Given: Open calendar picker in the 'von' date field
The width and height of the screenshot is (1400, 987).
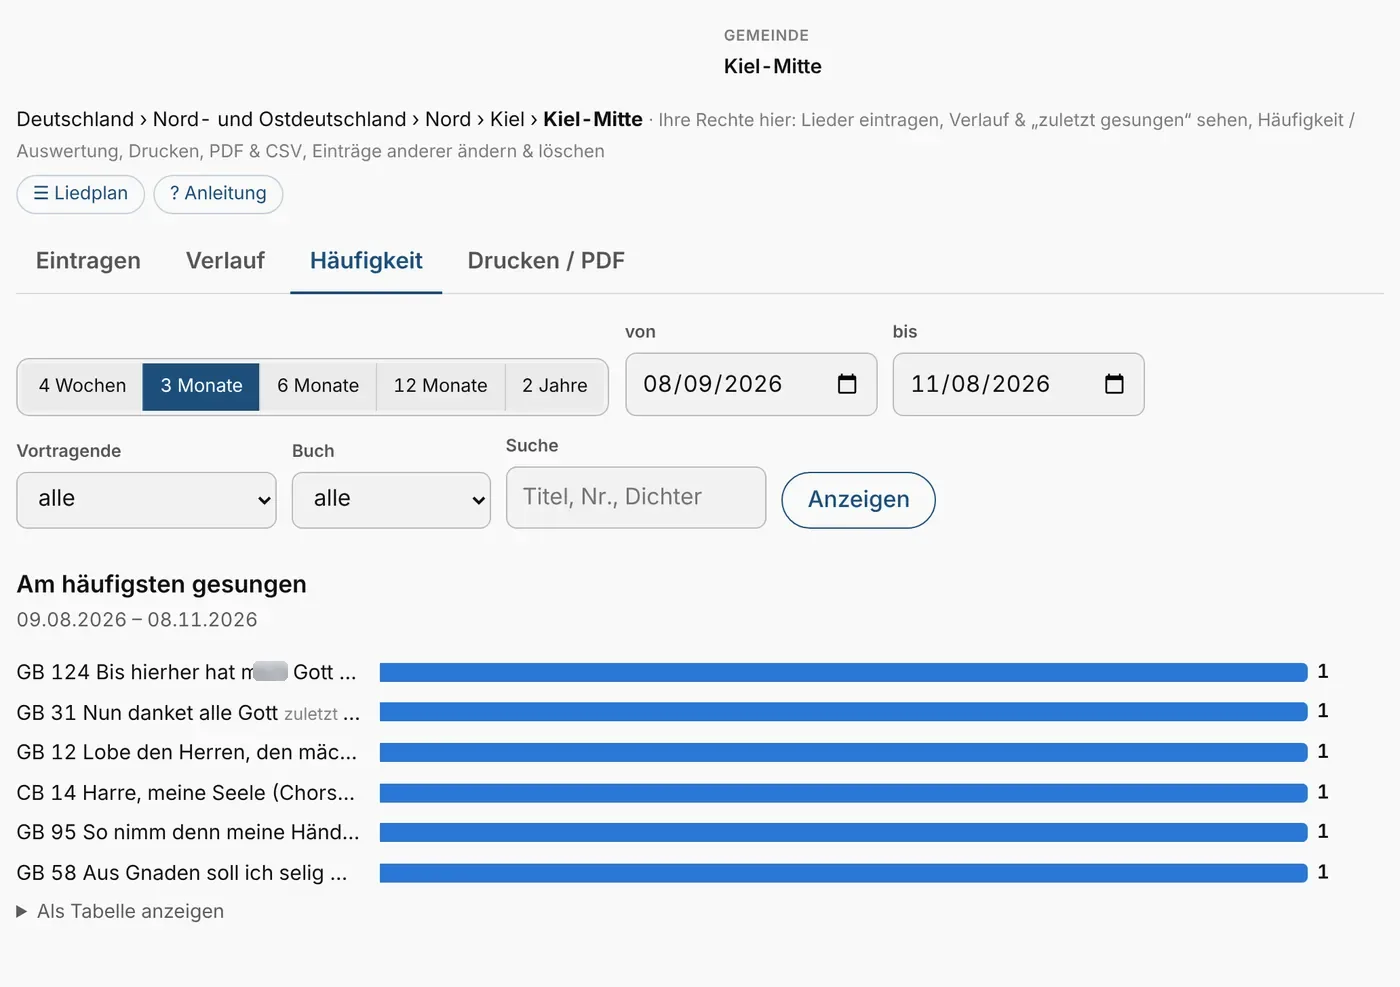Looking at the screenshot, I should pyautogui.click(x=847, y=384).
